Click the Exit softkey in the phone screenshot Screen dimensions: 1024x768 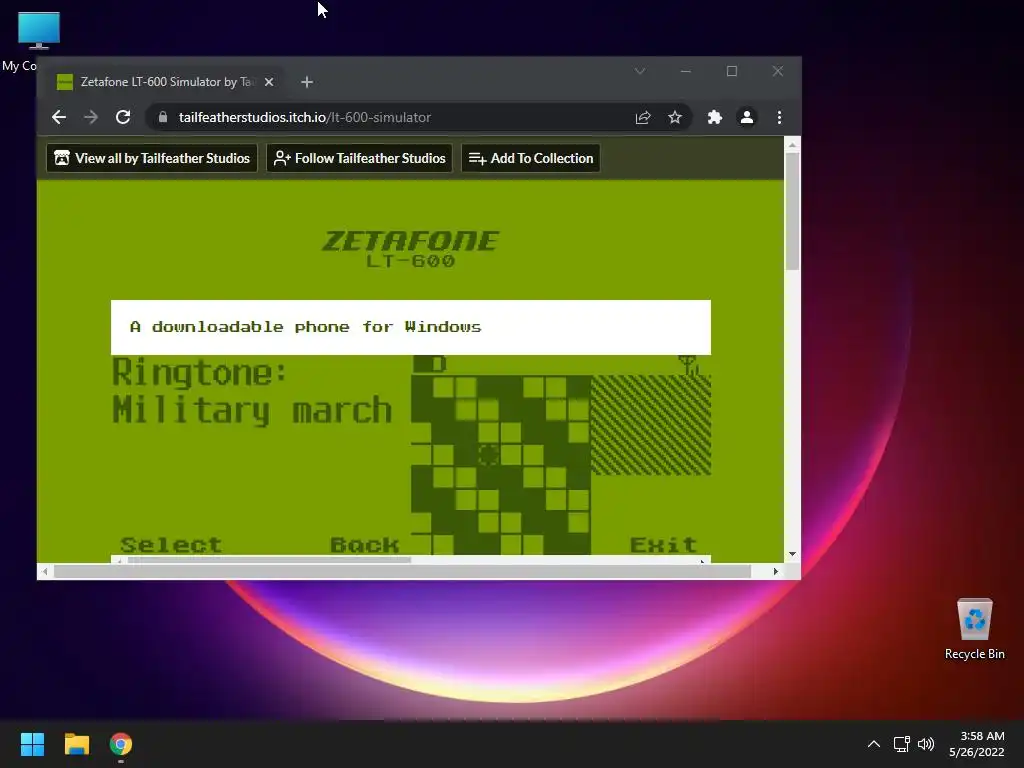[663, 545]
